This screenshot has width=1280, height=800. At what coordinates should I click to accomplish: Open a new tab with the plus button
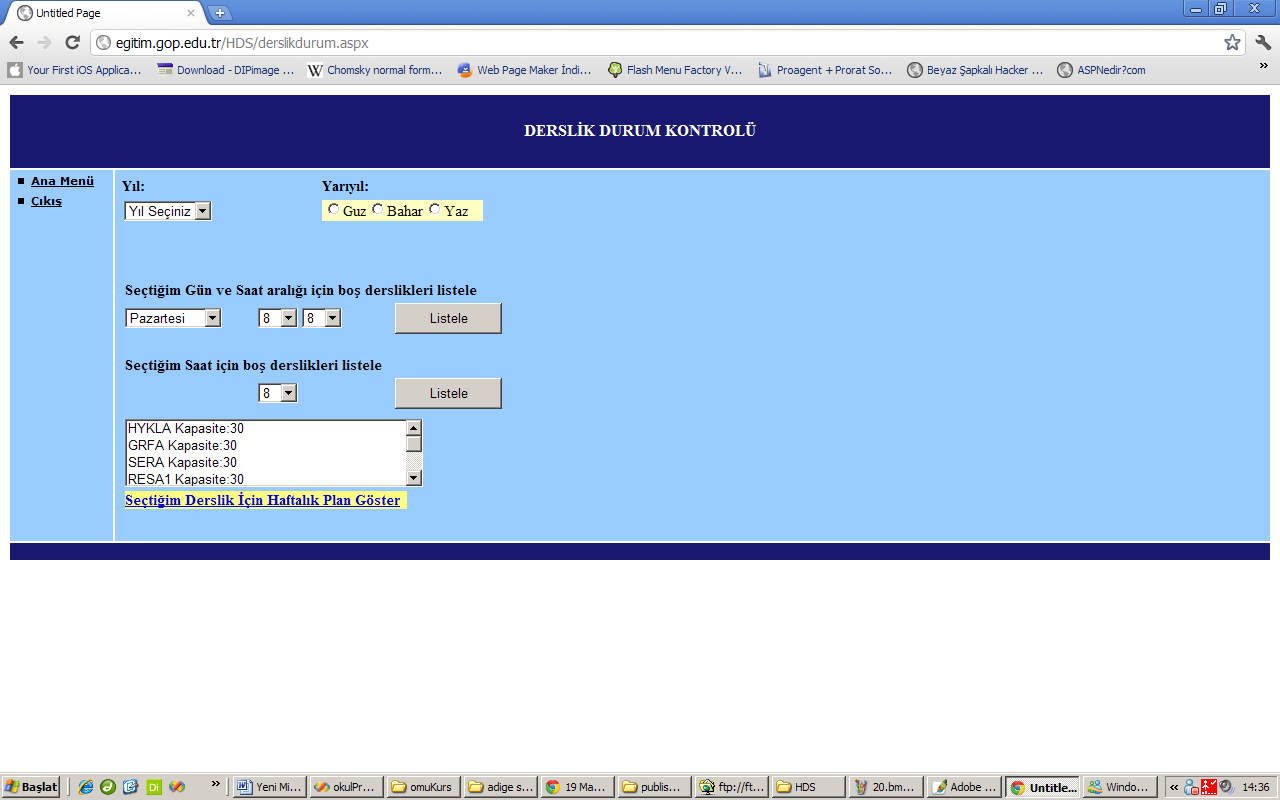pos(220,13)
